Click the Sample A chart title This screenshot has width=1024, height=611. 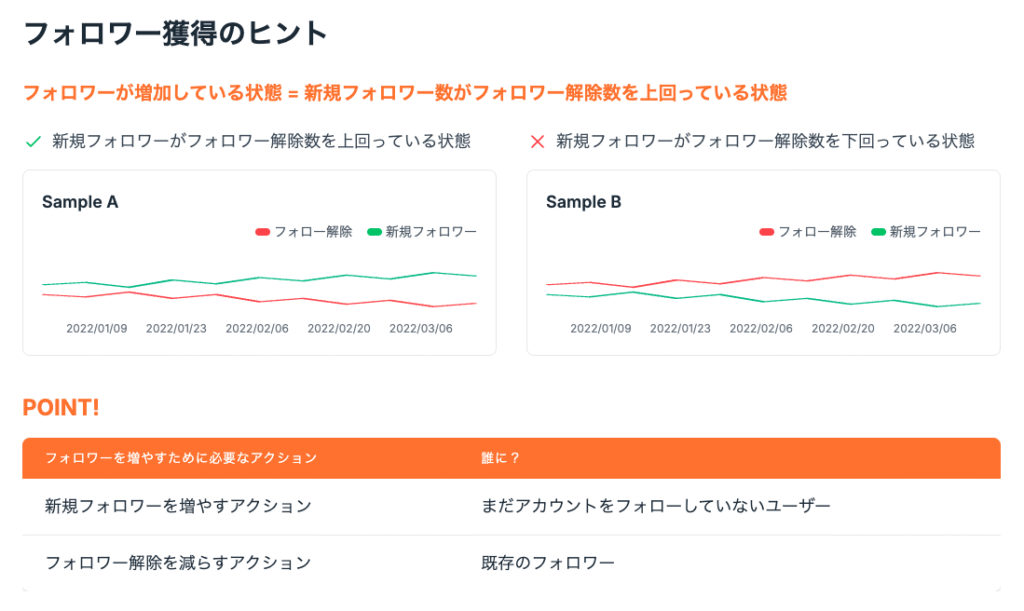point(80,202)
